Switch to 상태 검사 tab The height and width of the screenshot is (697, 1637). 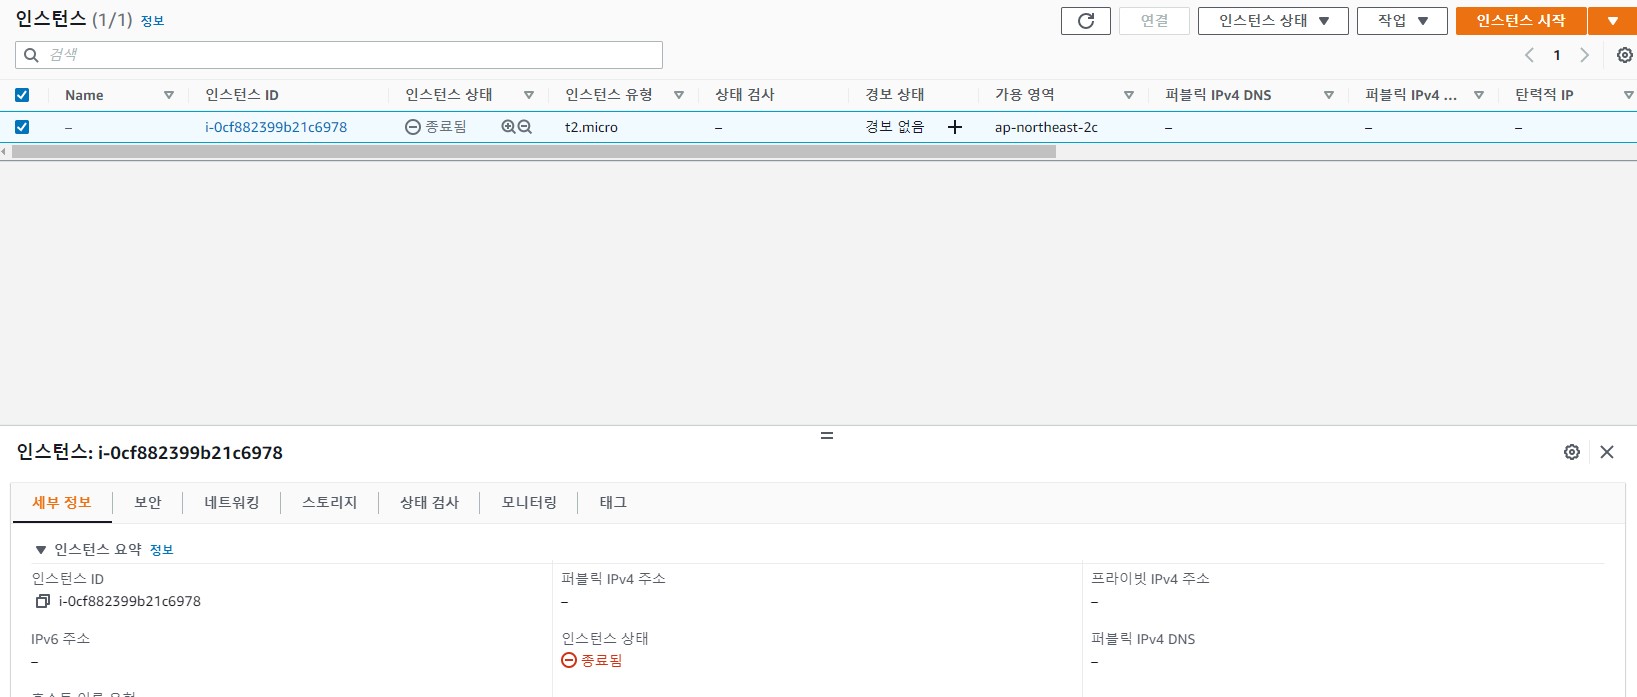click(430, 502)
